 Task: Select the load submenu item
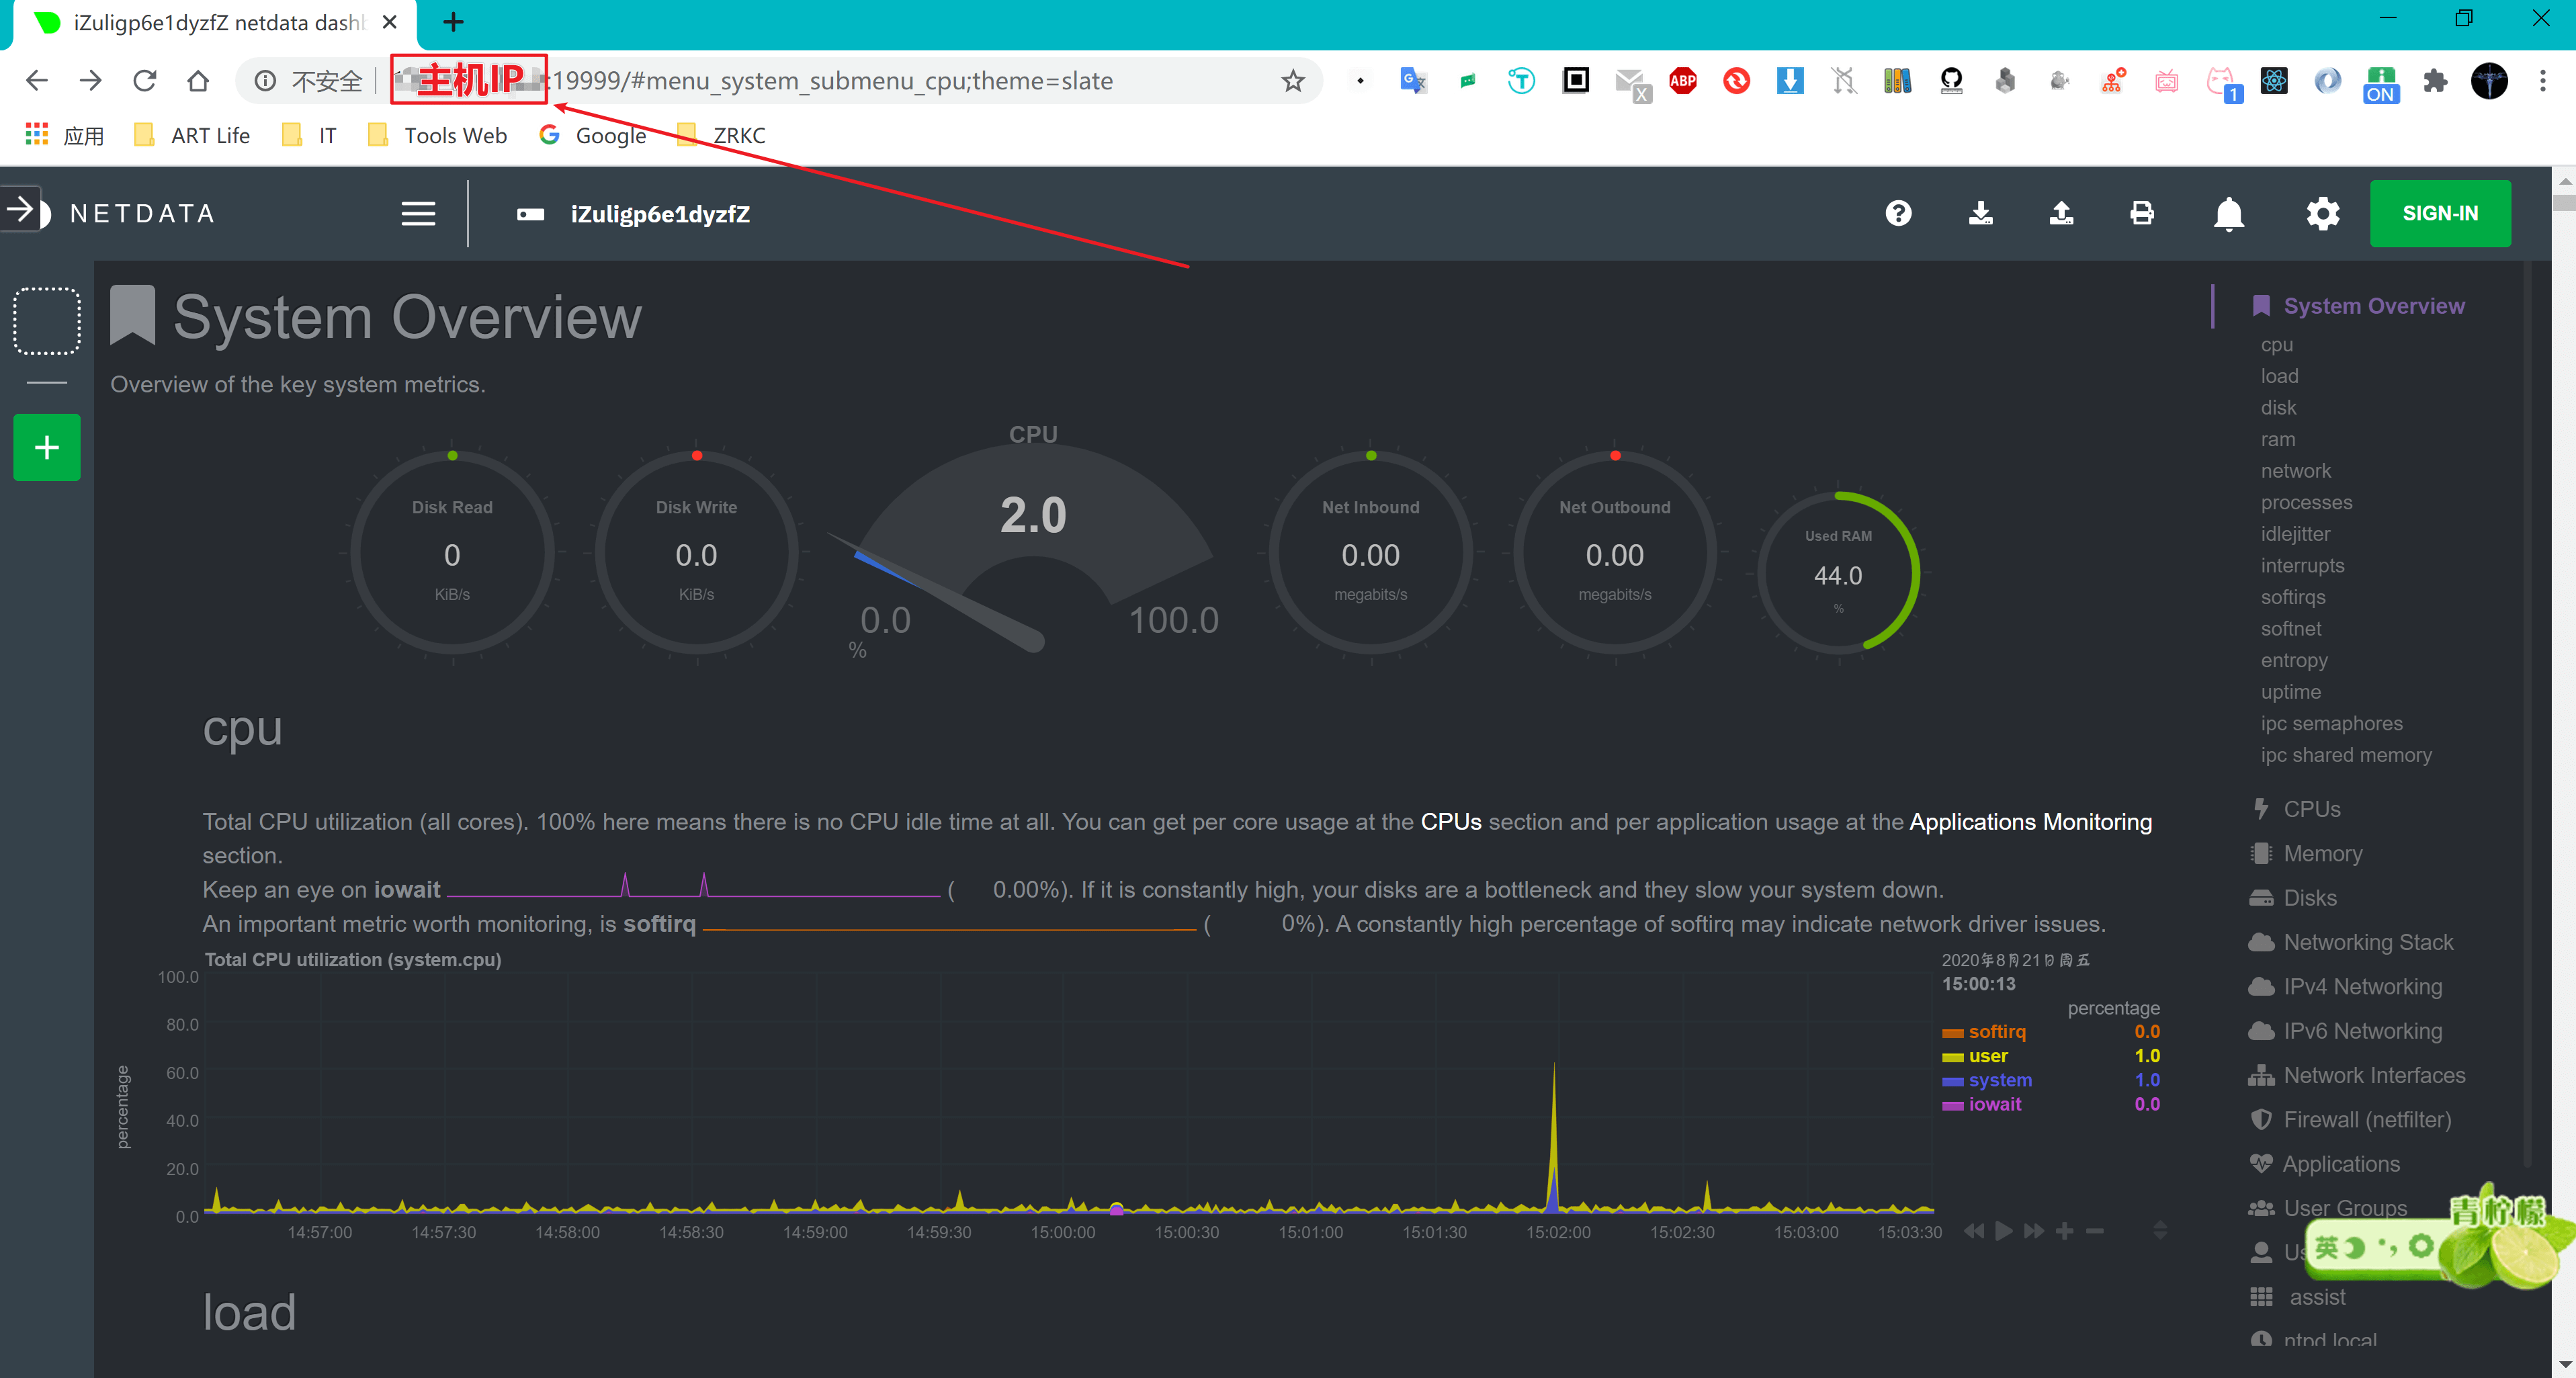[x=2279, y=376]
